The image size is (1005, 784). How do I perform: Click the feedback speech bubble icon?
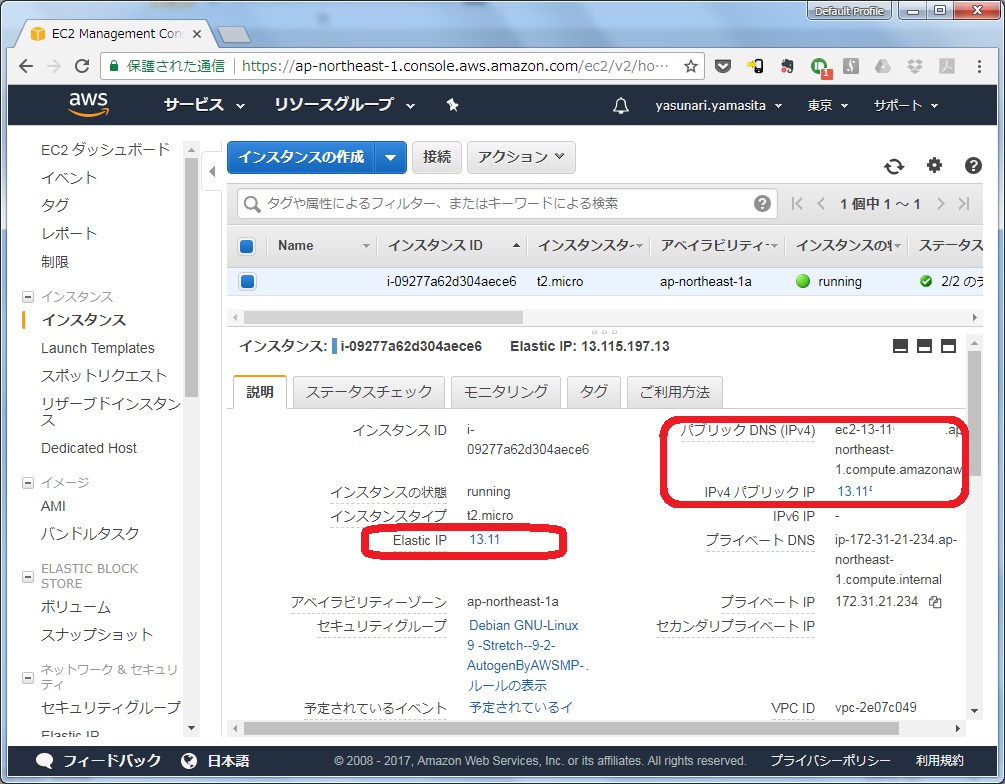[45, 761]
